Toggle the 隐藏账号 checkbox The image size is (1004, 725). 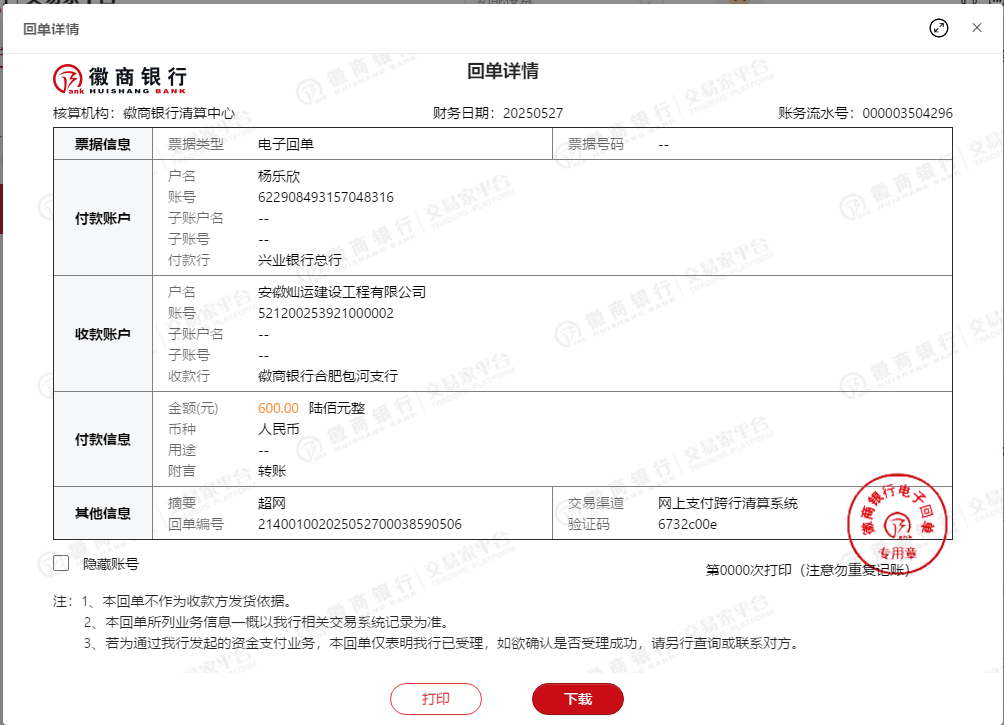(x=61, y=563)
